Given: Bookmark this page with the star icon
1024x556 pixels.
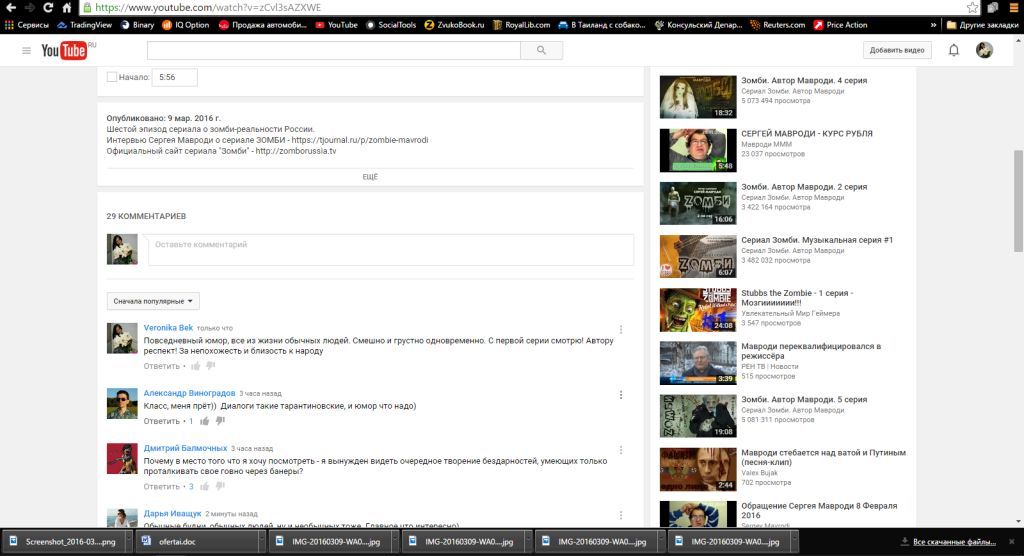Looking at the screenshot, I should [972, 8].
